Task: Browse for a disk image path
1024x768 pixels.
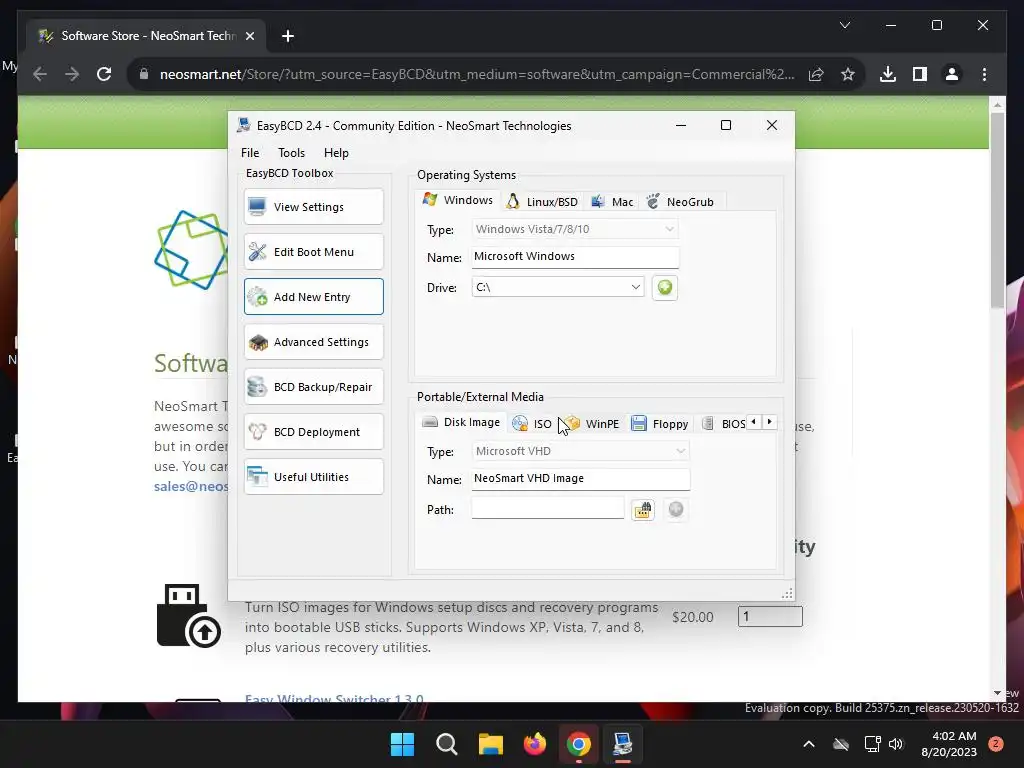Action: coord(643,509)
